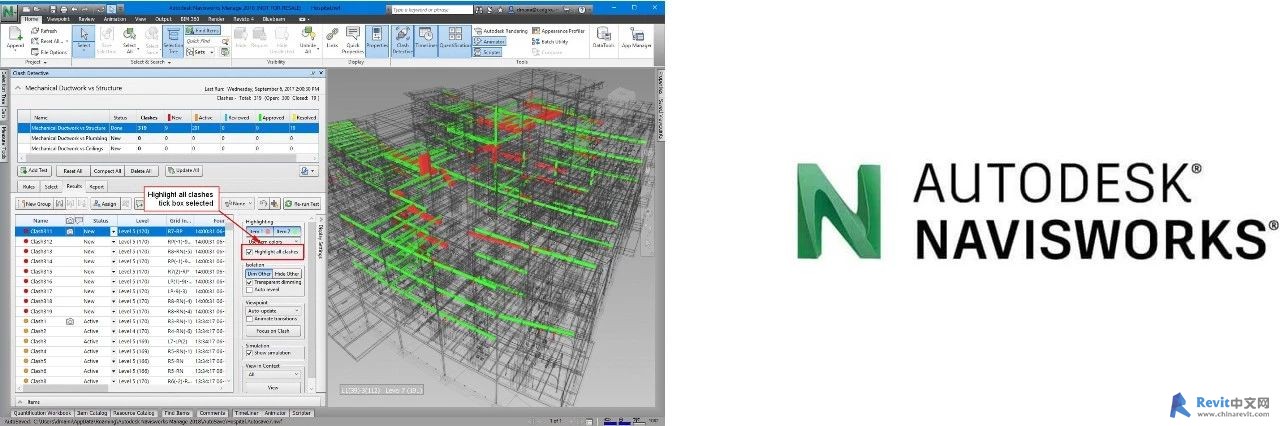The width and height of the screenshot is (1280, 426).
Task: Open the Rules tab in Clash Detective
Action: [29, 187]
